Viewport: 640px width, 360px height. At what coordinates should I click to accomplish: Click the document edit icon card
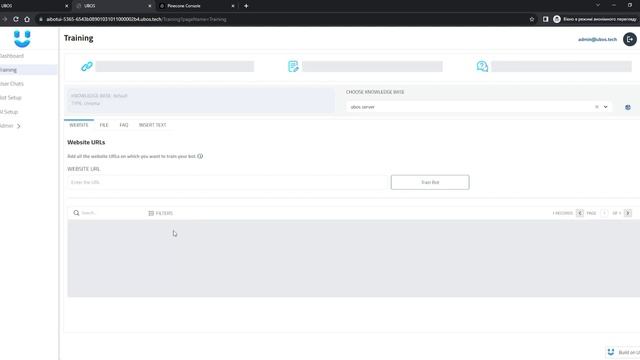pos(293,66)
